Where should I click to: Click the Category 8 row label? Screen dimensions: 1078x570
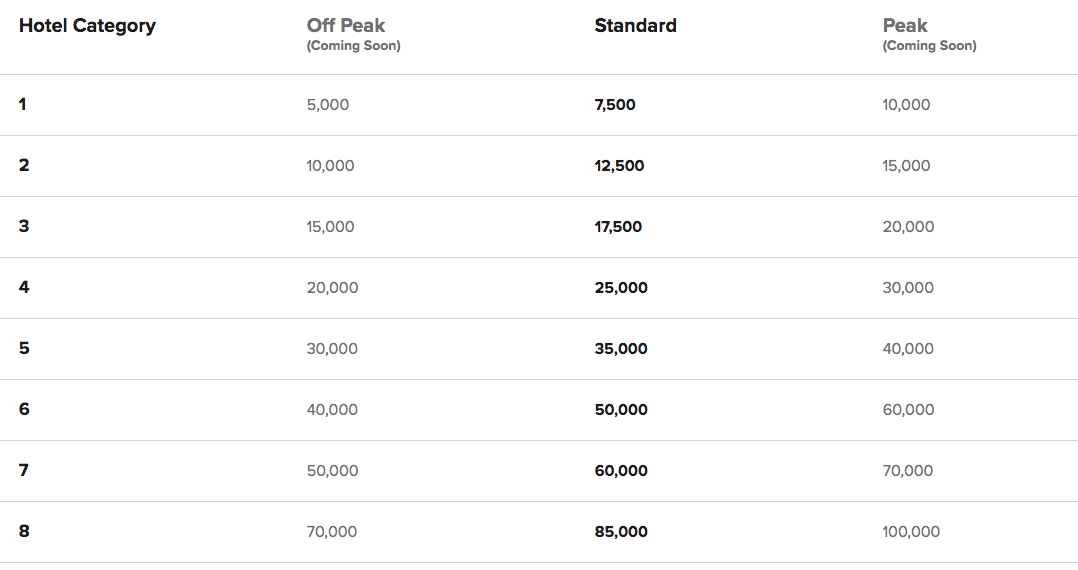coord(24,531)
